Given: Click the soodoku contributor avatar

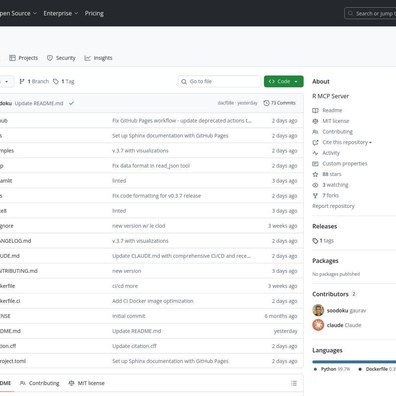Looking at the screenshot, I should pyautogui.click(x=318, y=310).
